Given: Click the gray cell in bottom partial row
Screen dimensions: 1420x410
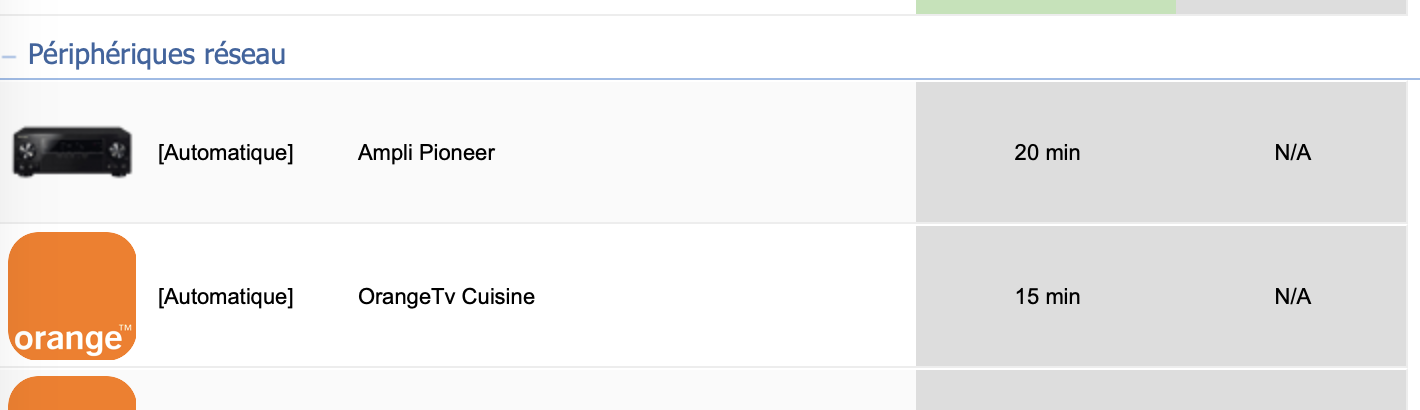Looking at the screenshot, I should pos(1161,390).
